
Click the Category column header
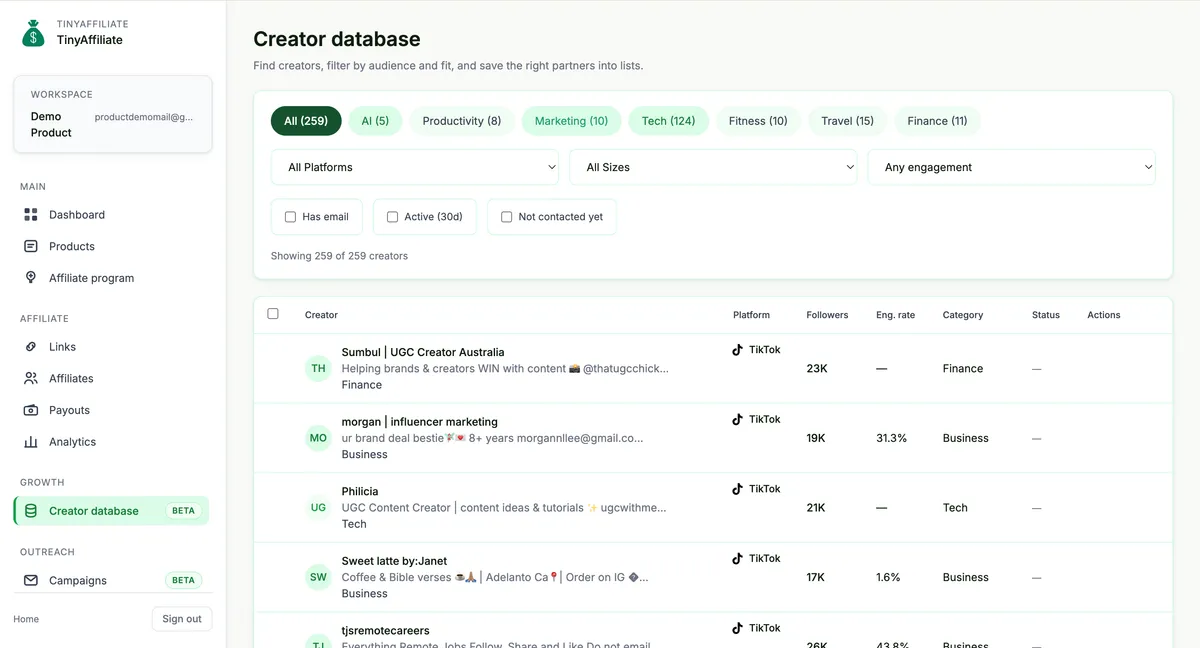(x=963, y=315)
